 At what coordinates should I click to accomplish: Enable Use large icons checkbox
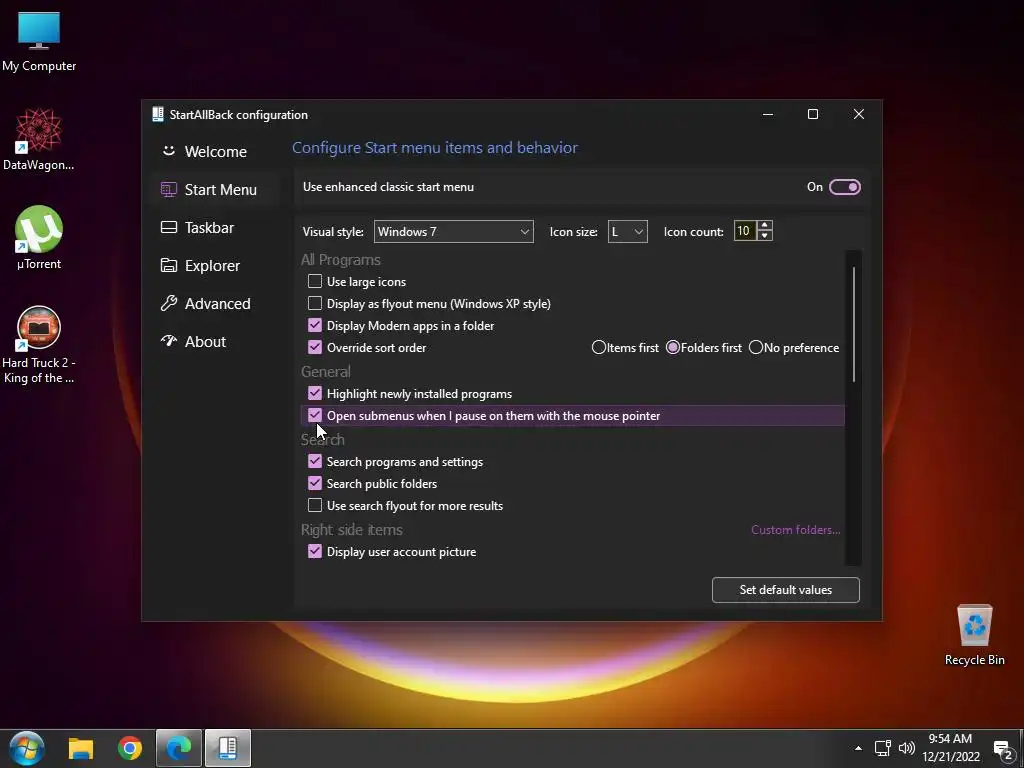tap(315, 281)
